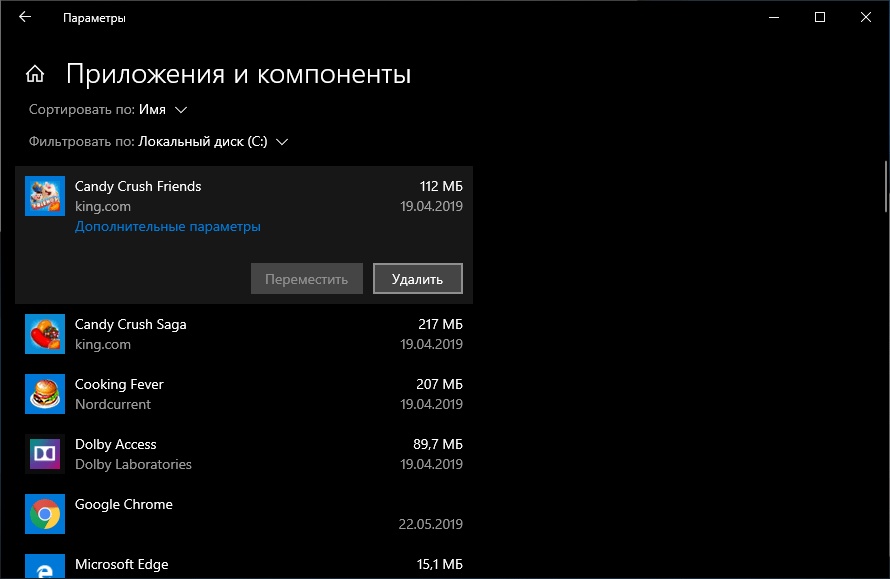Screen dimensions: 890x579
Task: Click the Cooking Fever burger icon
Action: pos(44,394)
